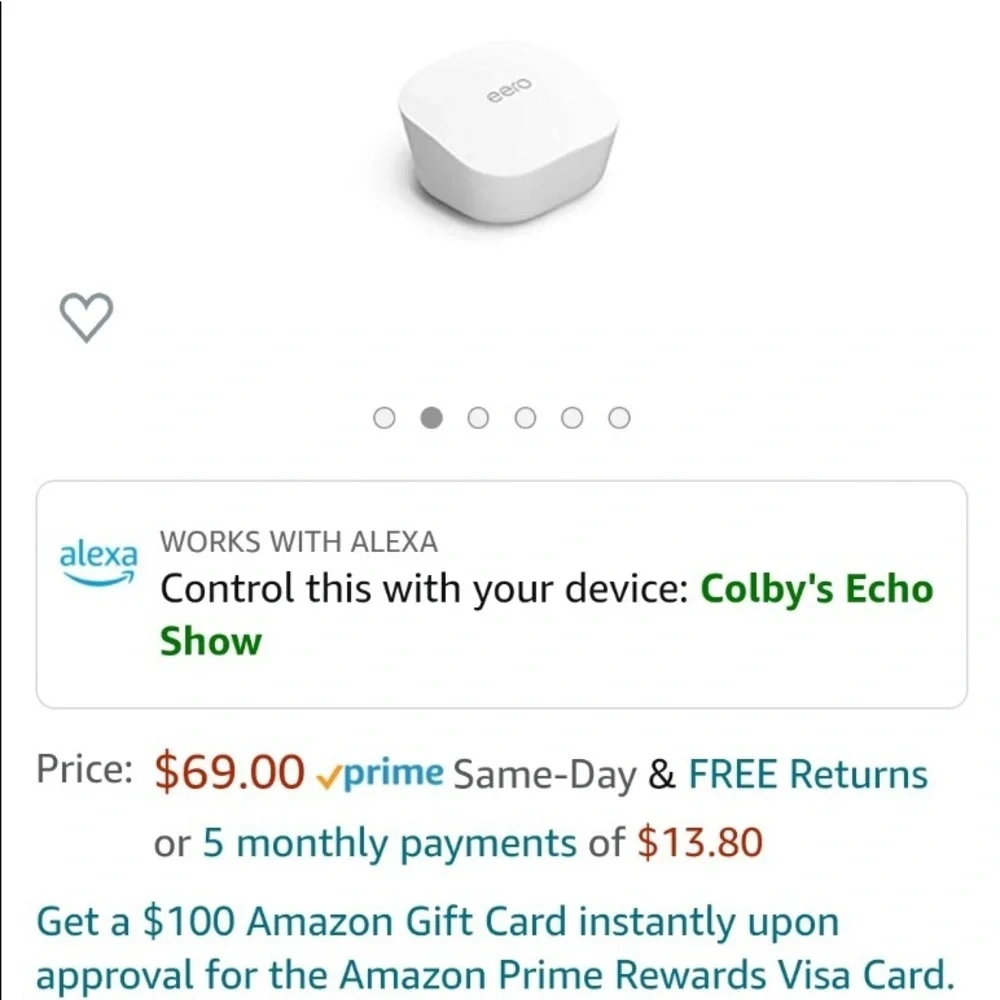Click the $69.00 price

click(230, 773)
